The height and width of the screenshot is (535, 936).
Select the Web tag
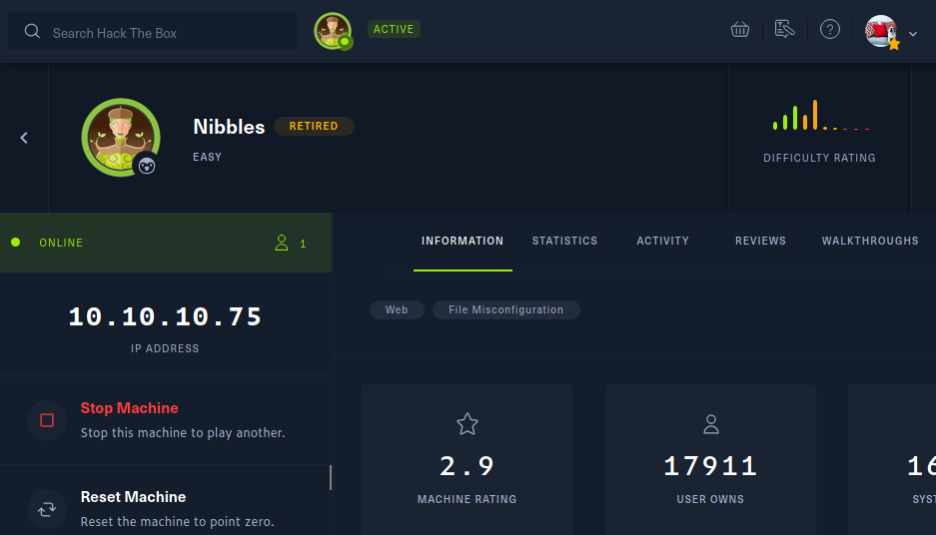[397, 310]
